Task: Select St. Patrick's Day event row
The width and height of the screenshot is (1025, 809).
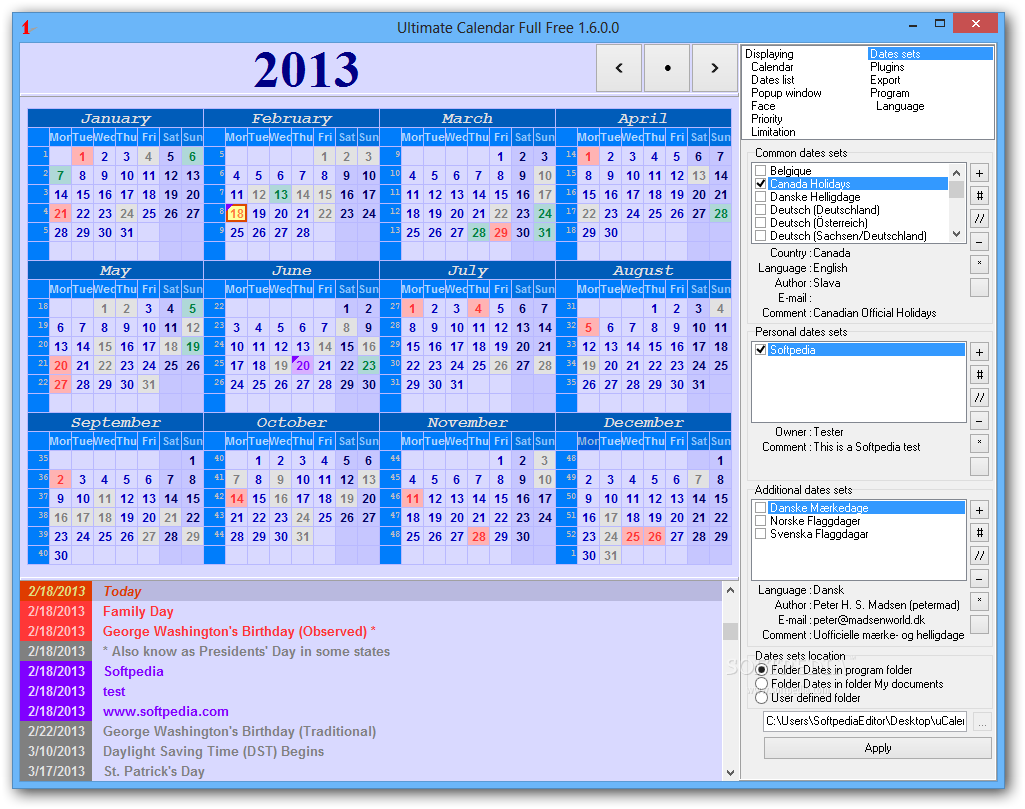Action: 371,771
